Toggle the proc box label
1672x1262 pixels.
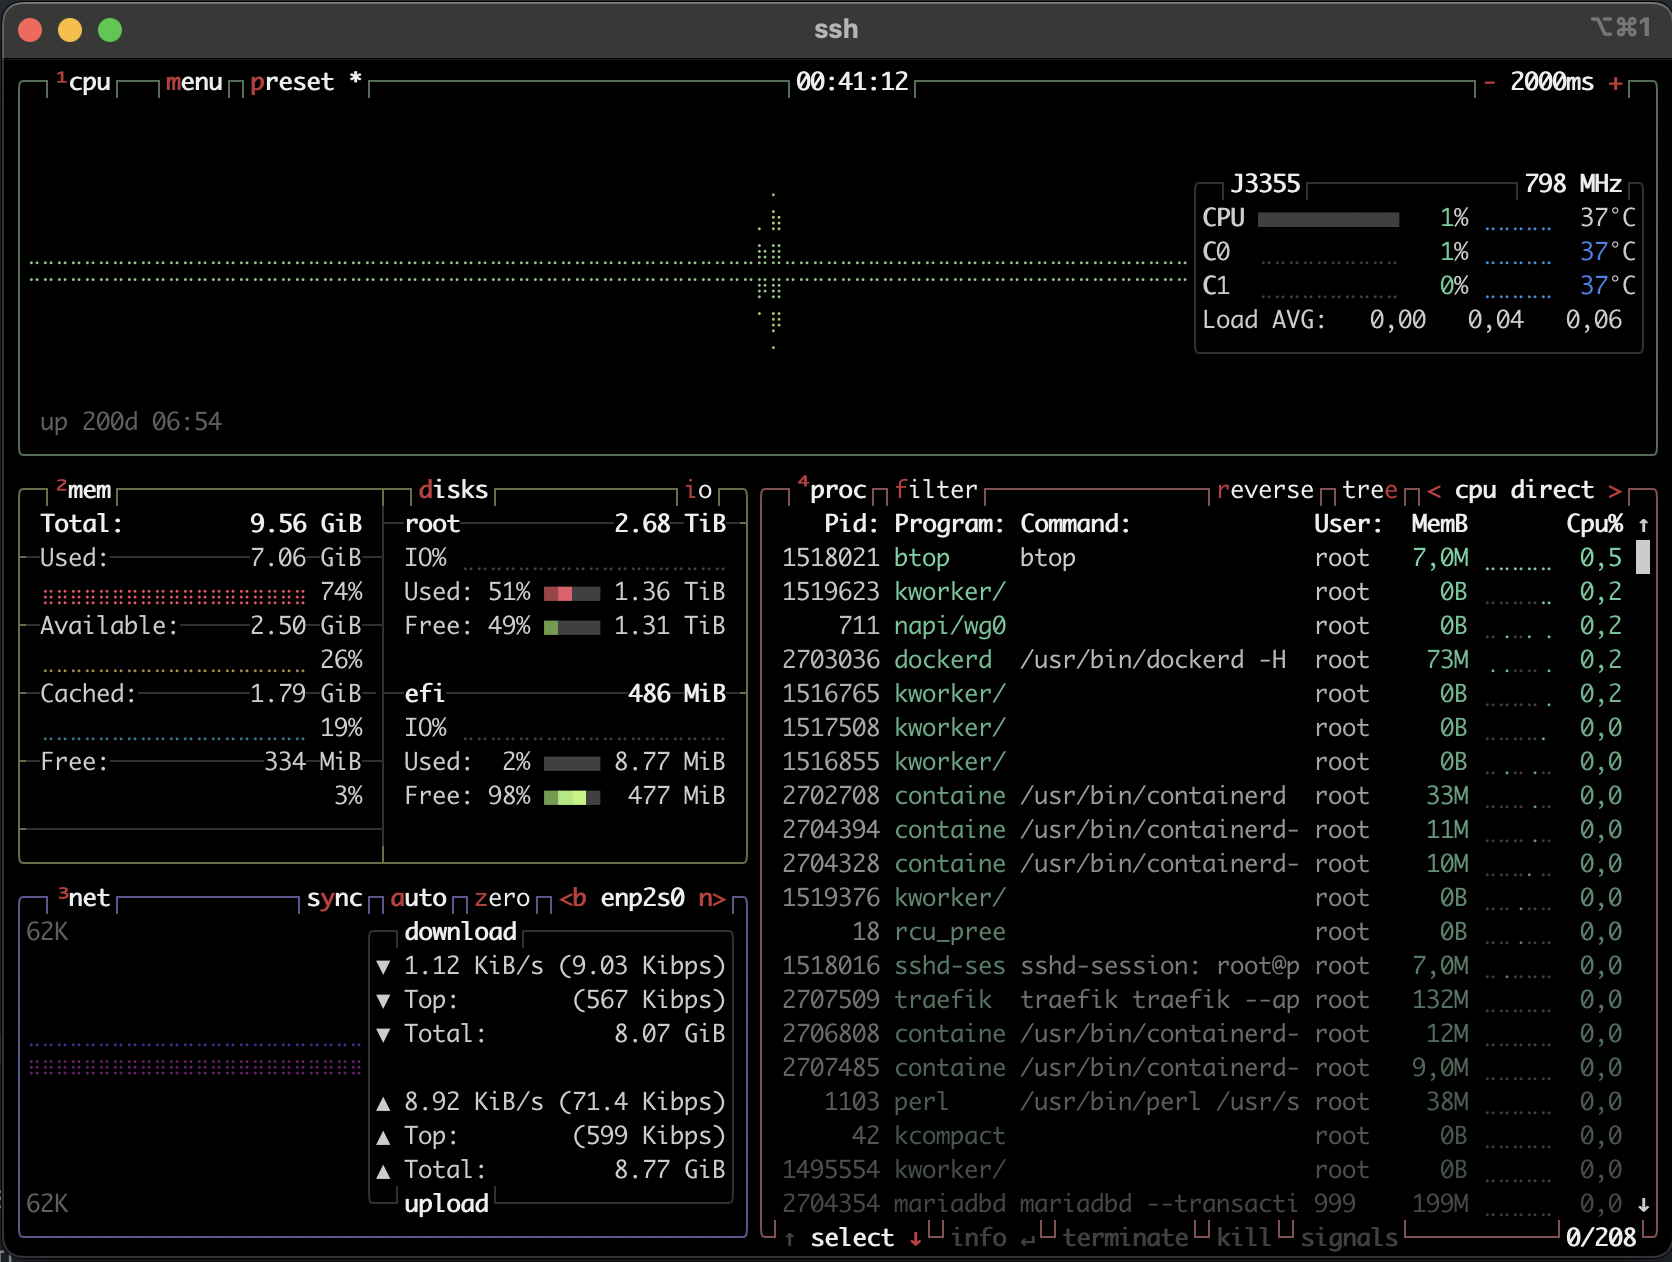[x=832, y=490]
